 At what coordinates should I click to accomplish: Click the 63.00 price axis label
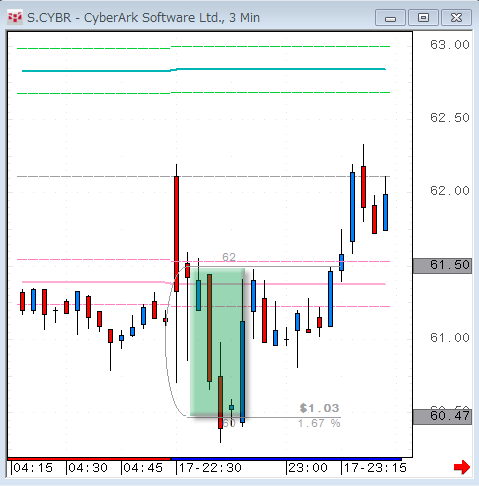(450, 45)
